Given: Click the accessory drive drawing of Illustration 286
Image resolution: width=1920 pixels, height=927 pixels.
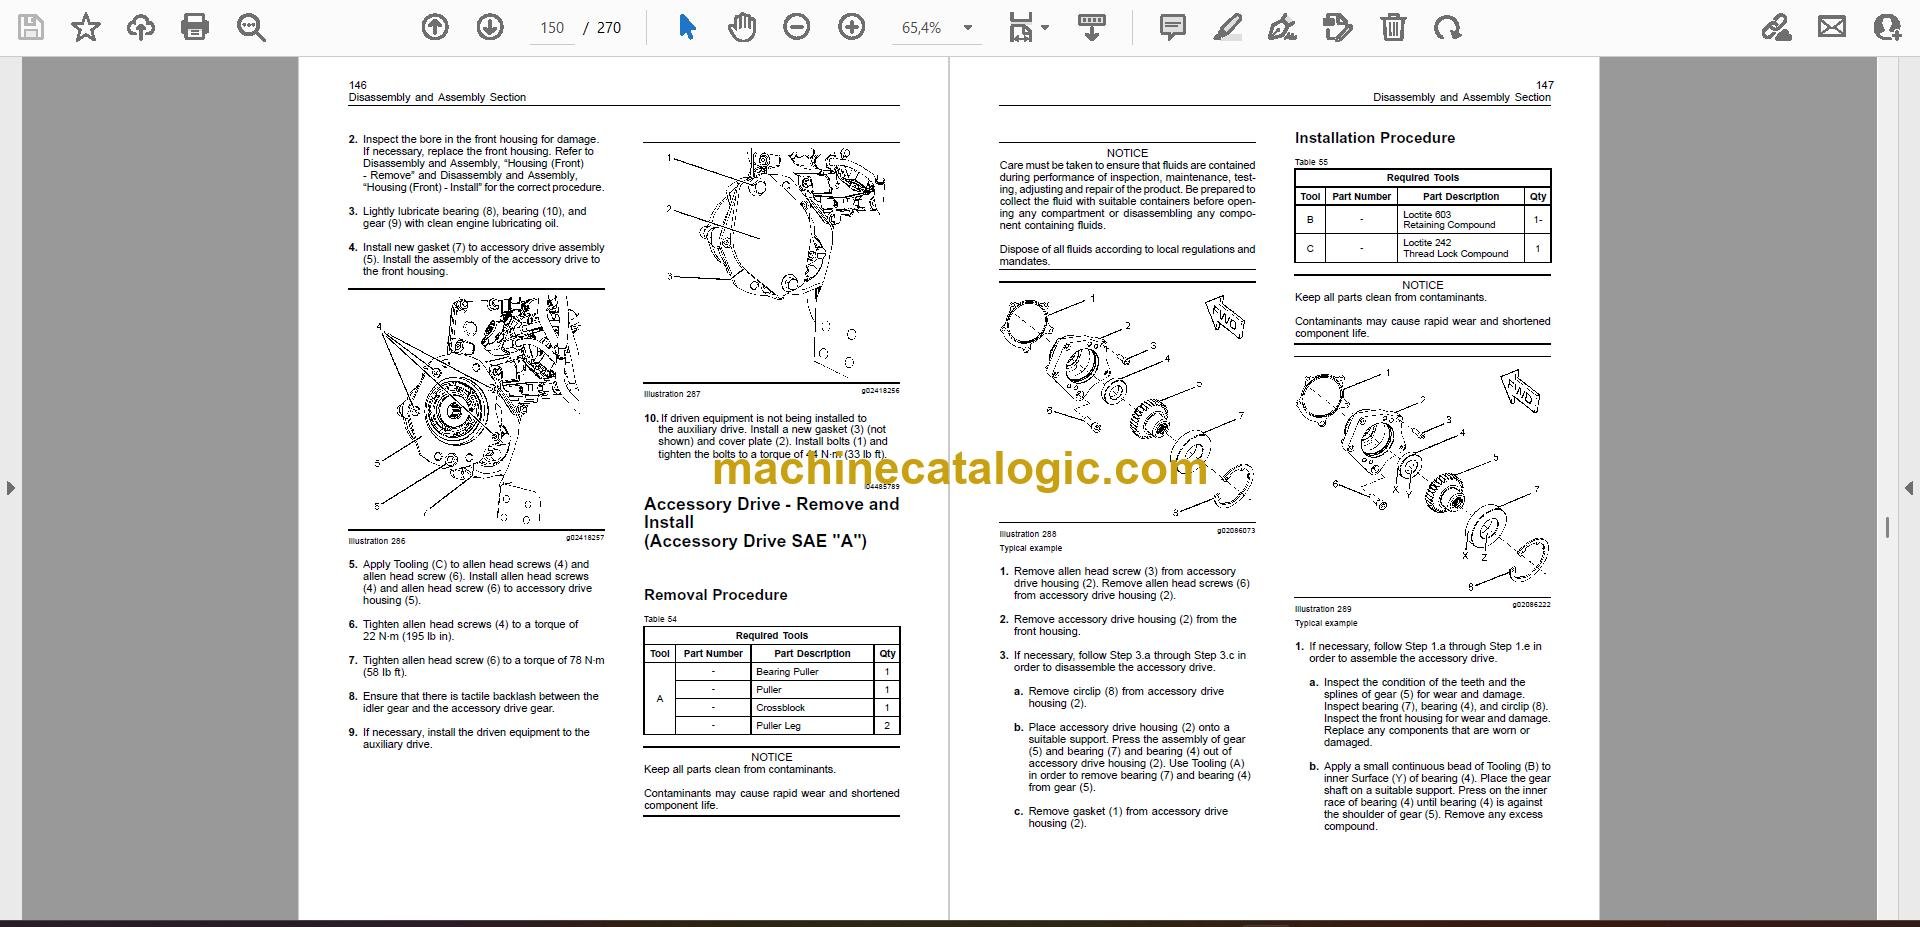Looking at the screenshot, I should 476,410.
